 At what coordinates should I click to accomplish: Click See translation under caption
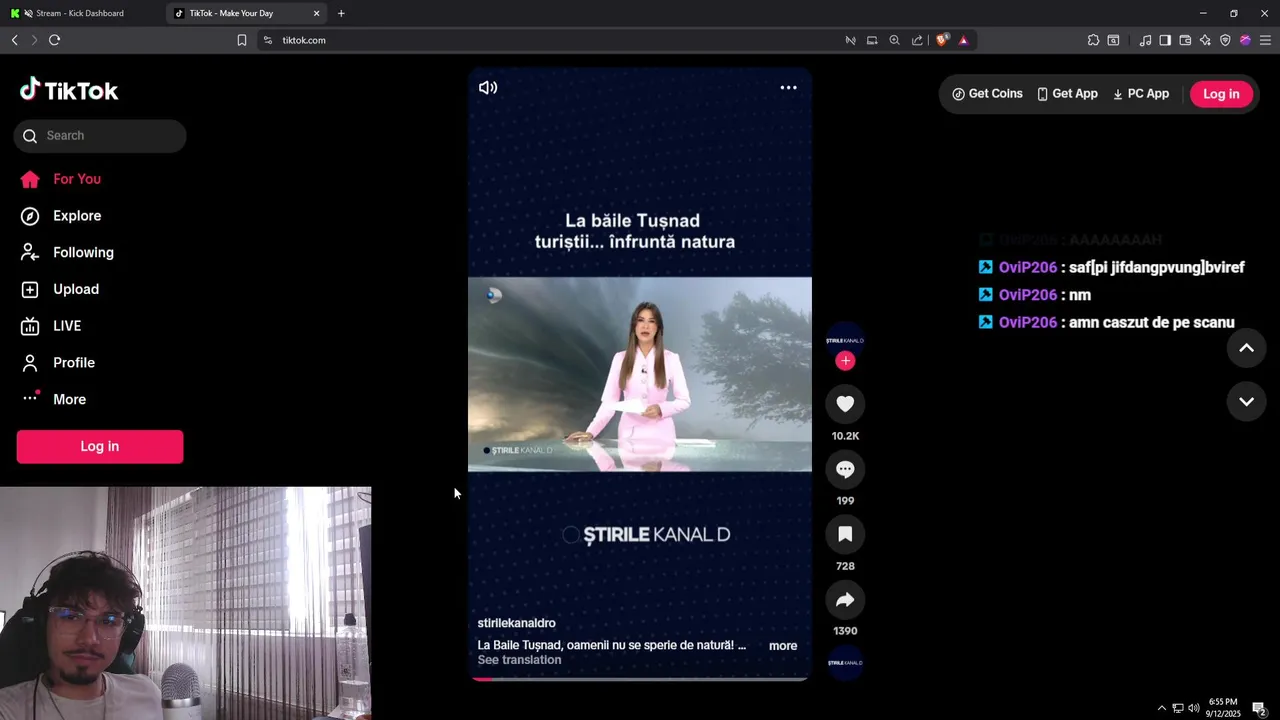click(x=519, y=660)
